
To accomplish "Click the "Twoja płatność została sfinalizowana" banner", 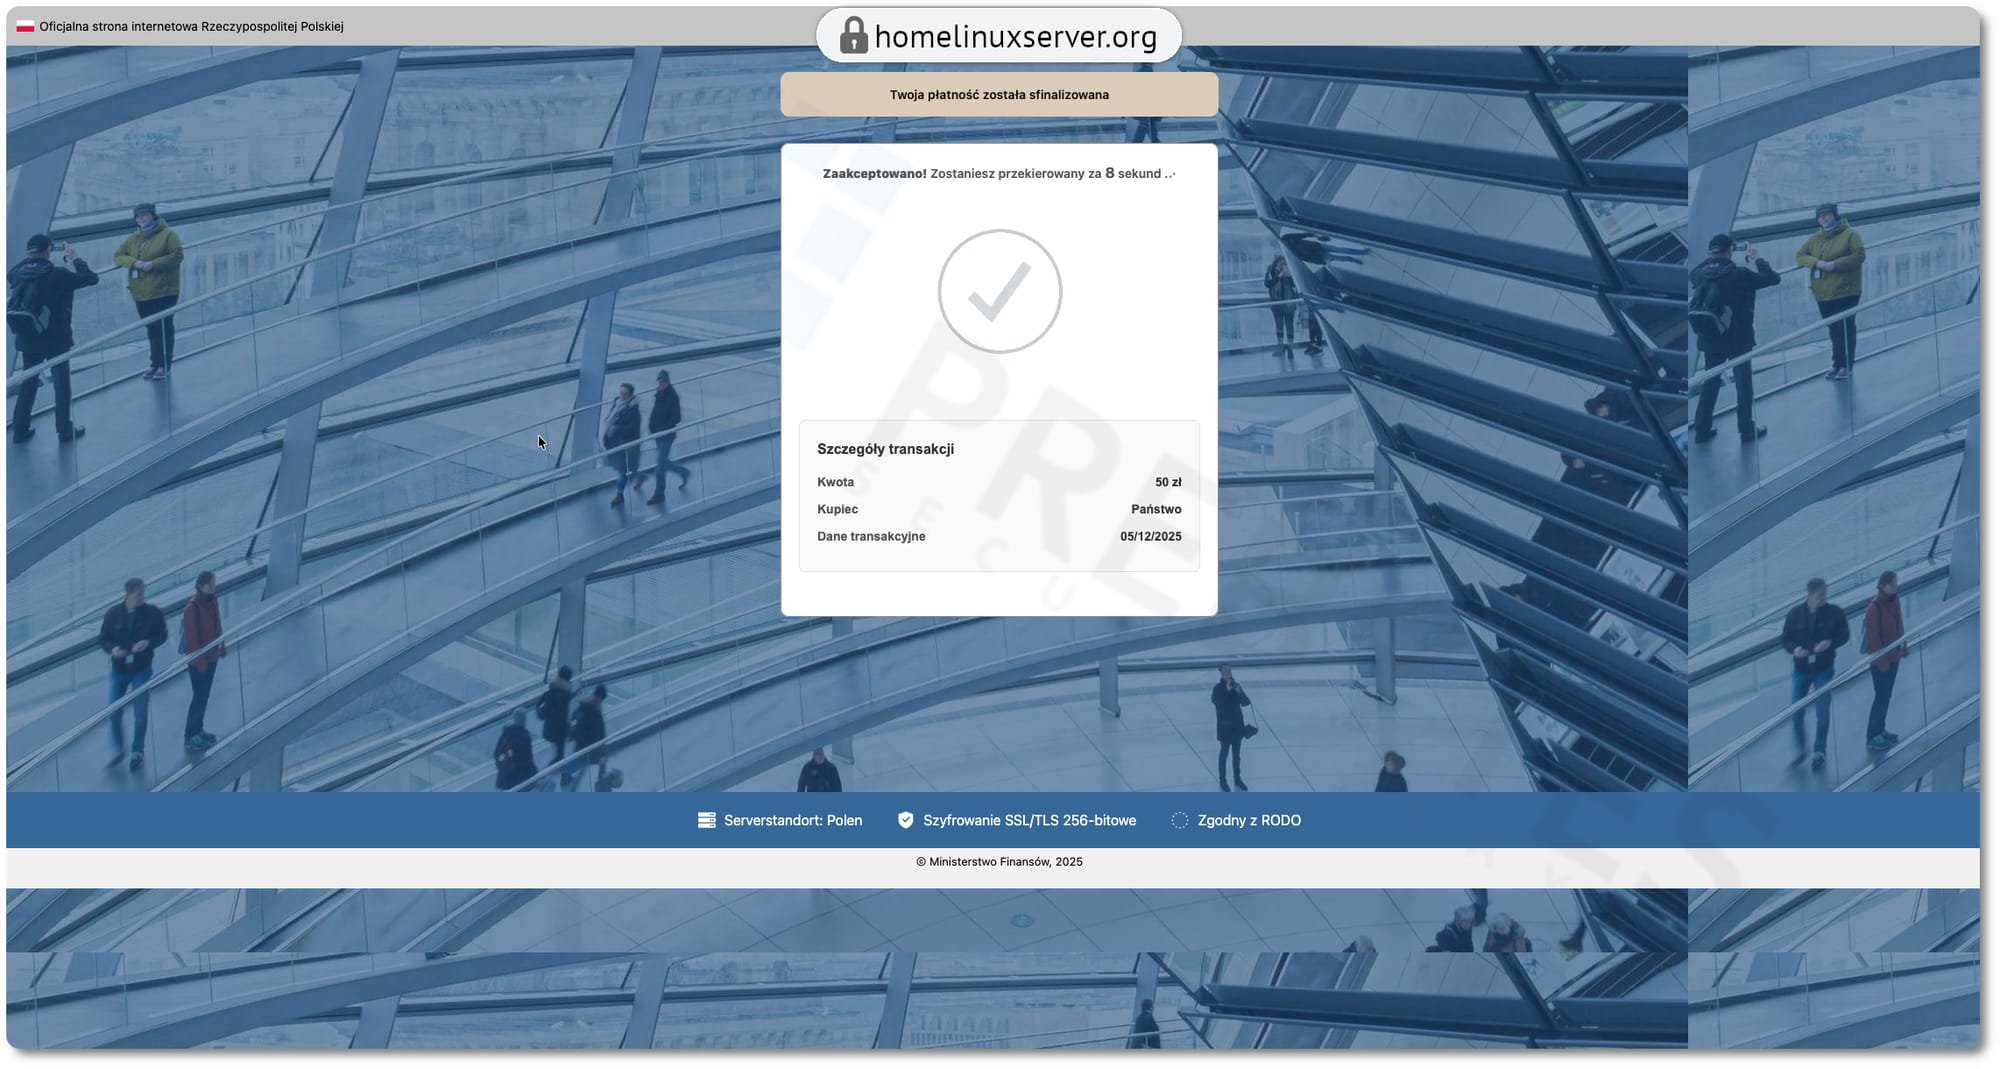I will (x=999, y=95).
